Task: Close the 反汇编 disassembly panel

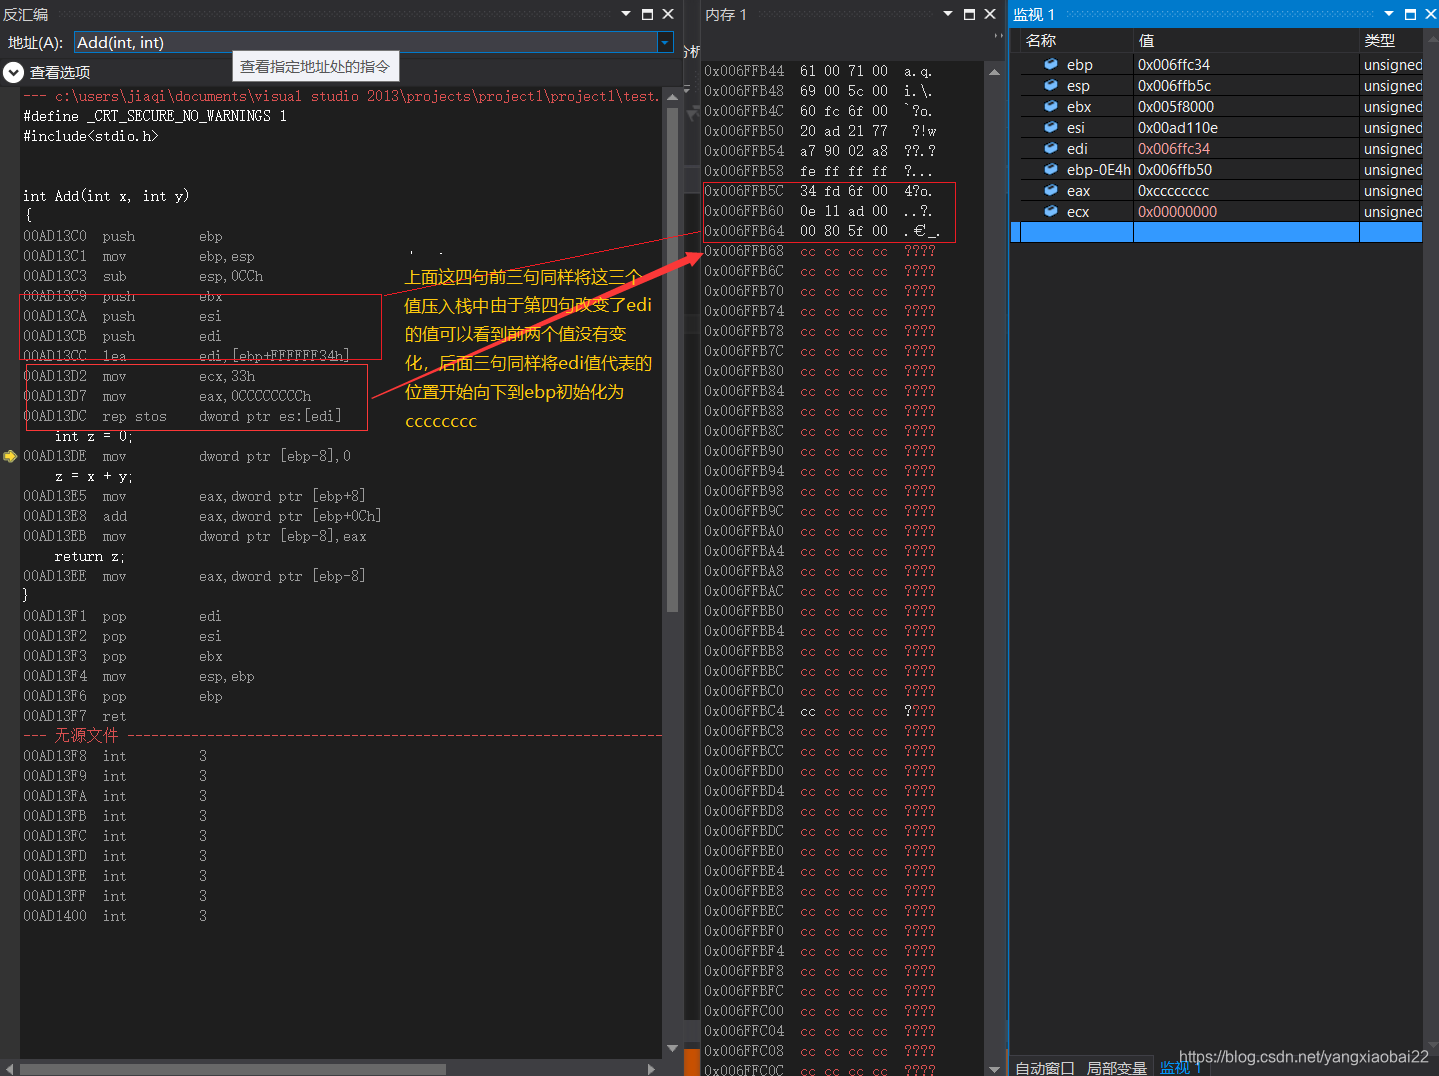Action: click(668, 14)
